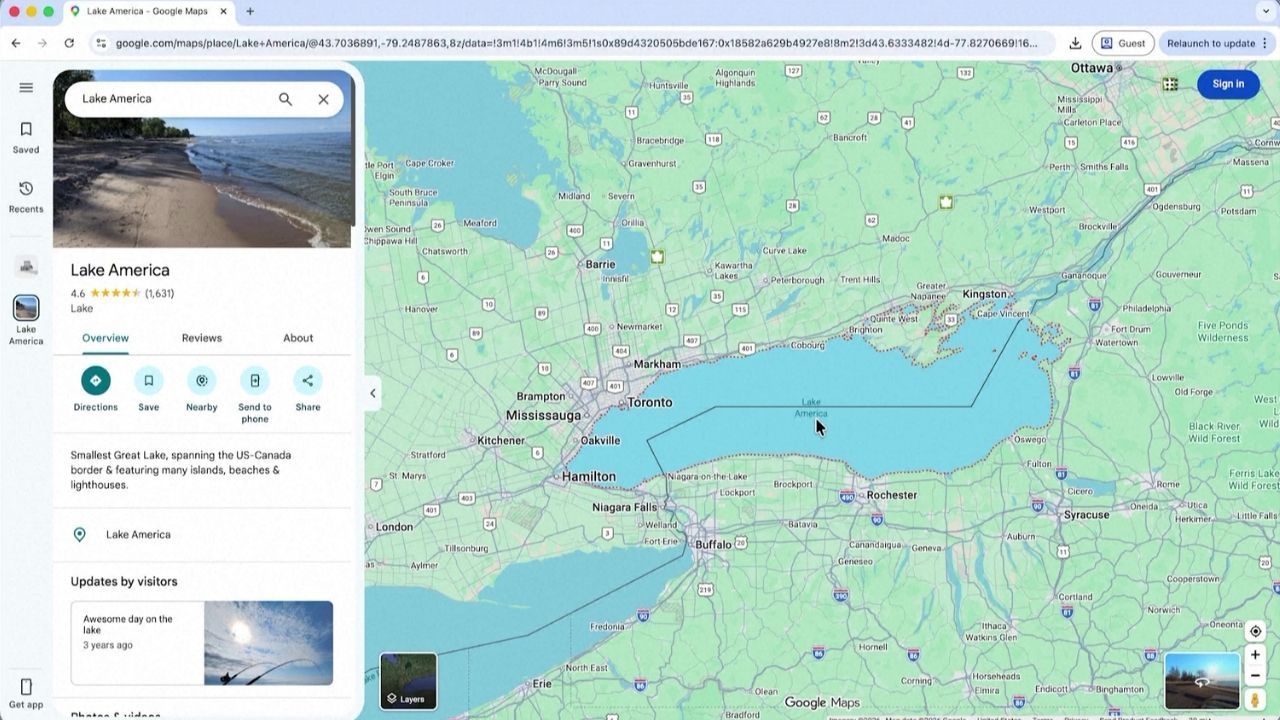Click the Syracuse label on map
This screenshot has width=1280, height=720.
pos(1086,515)
